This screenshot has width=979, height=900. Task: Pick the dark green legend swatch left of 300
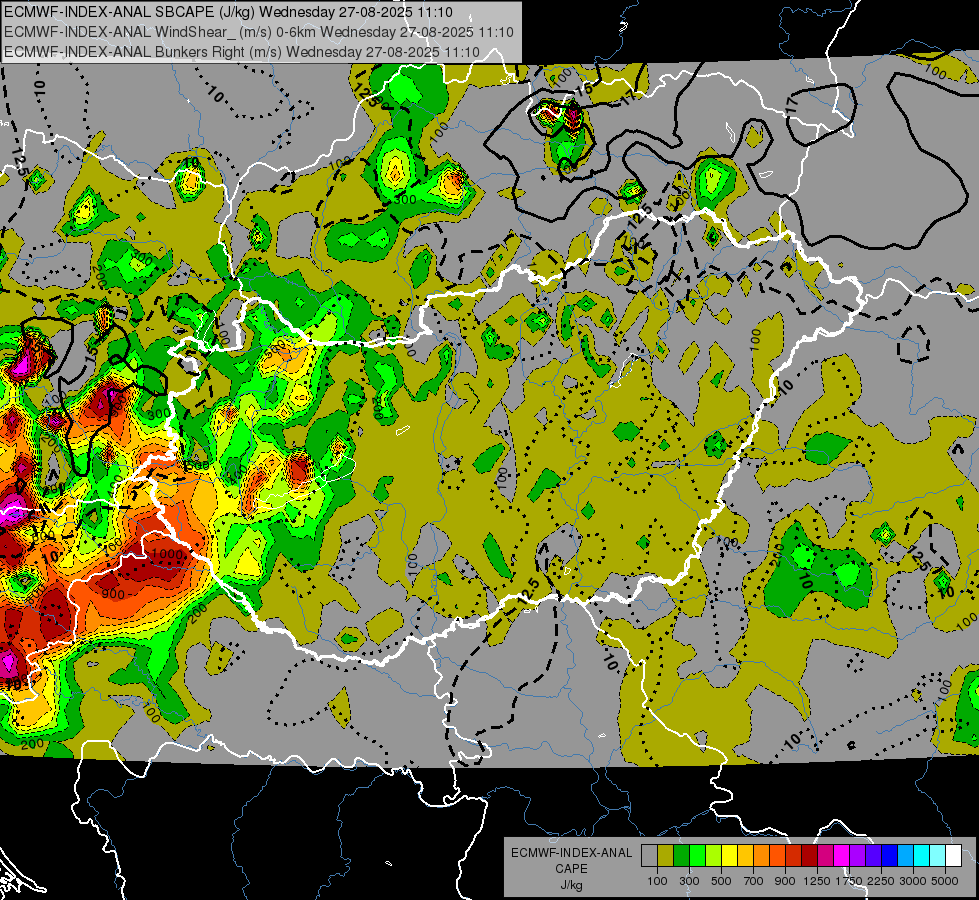(x=681, y=855)
